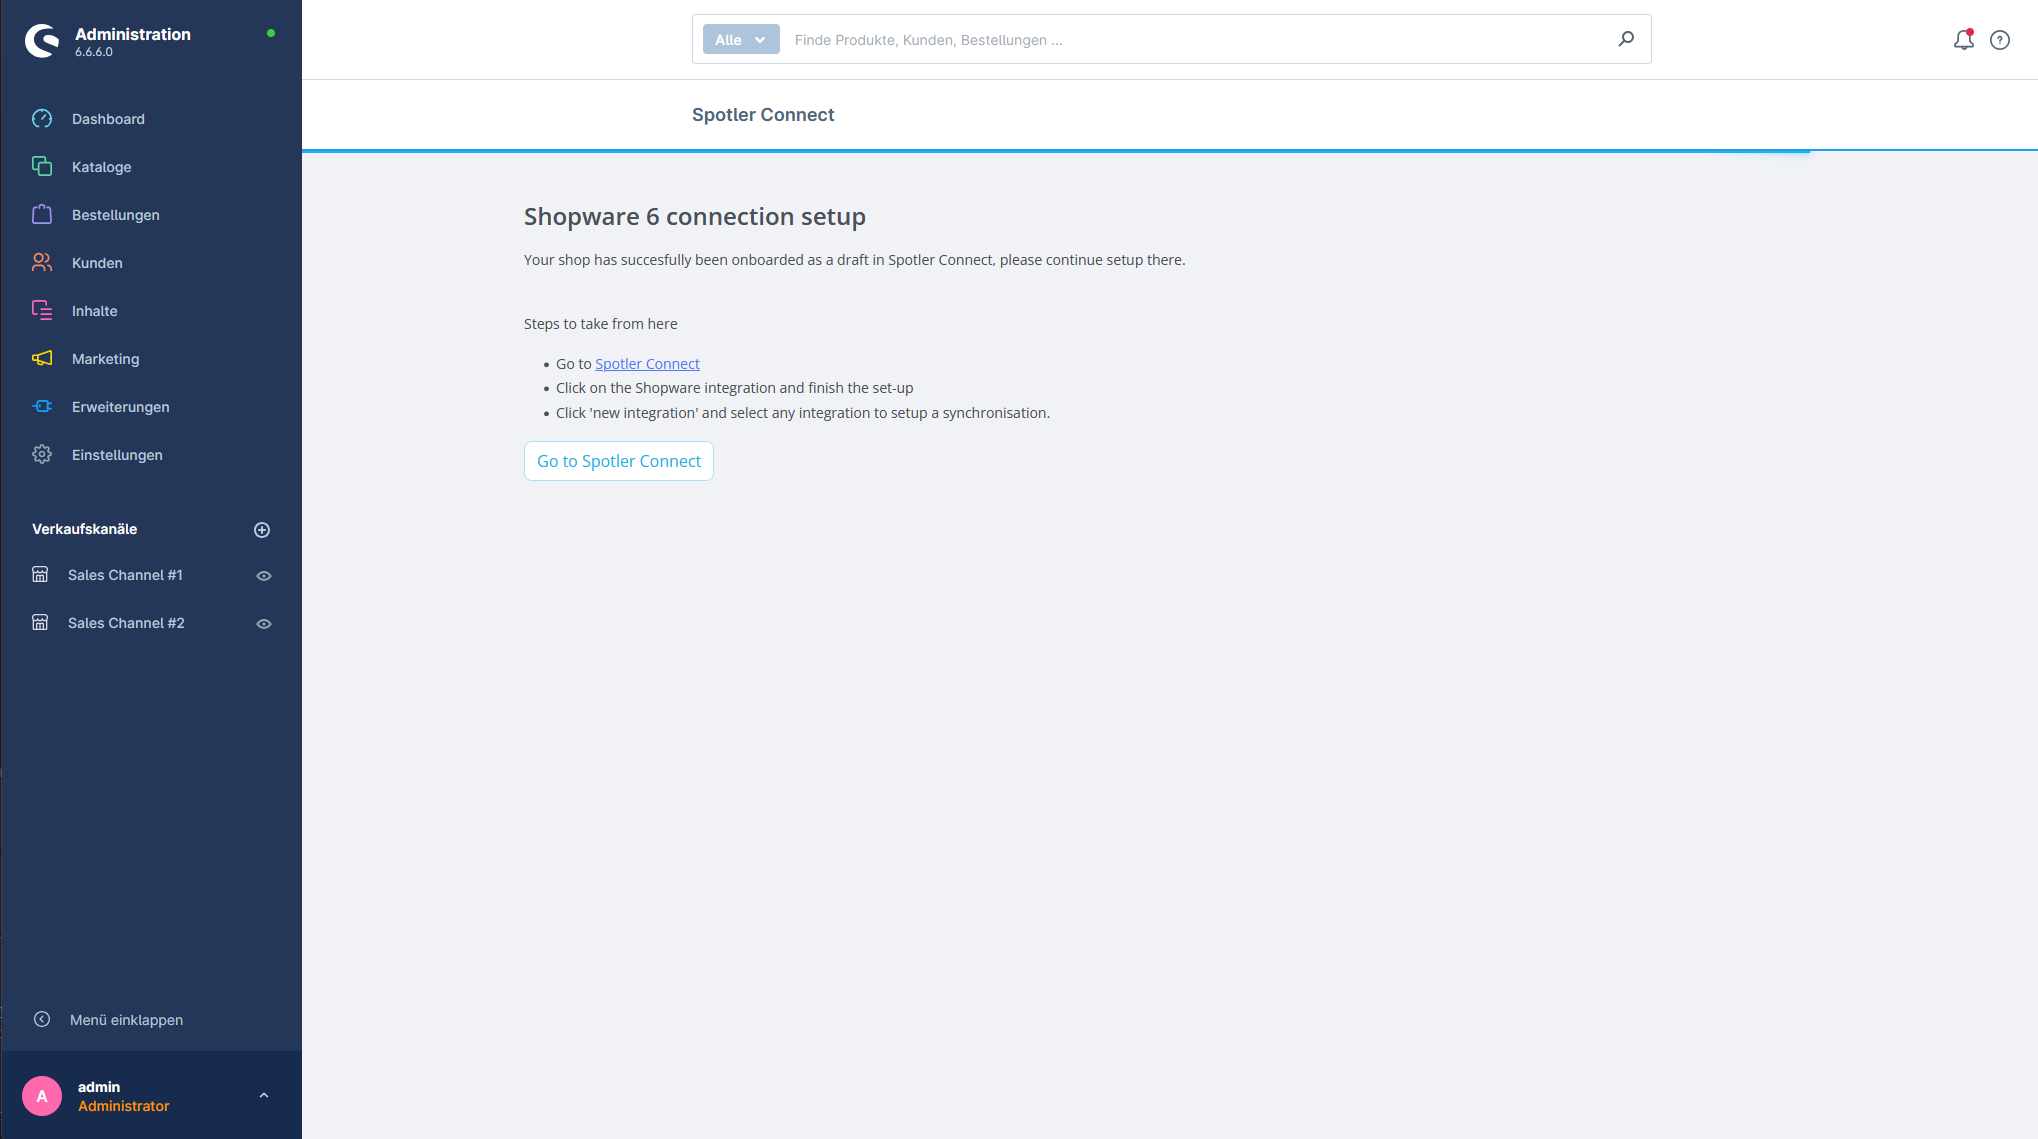Select Sales Channel #1
This screenshot has width=2038, height=1139.
pyautogui.click(x=125, y=575)
